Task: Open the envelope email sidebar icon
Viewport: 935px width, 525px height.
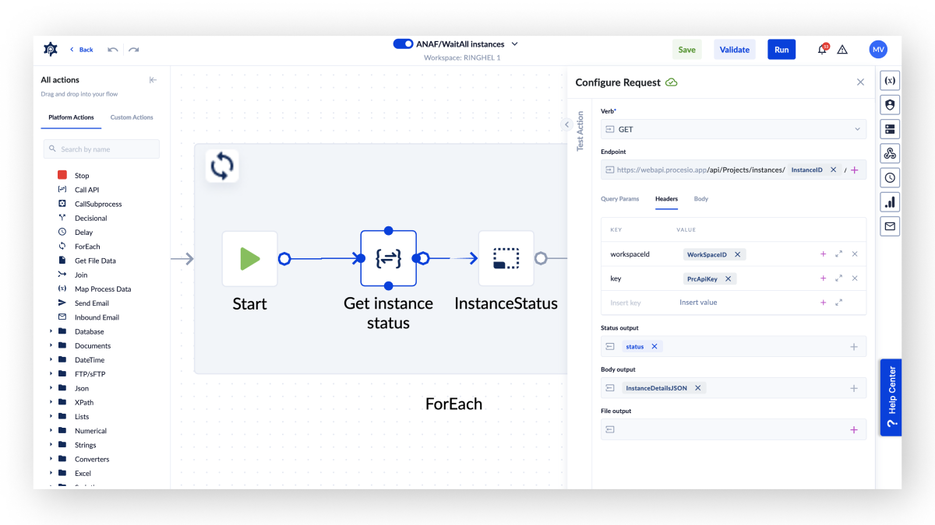Action: [889, 227]
